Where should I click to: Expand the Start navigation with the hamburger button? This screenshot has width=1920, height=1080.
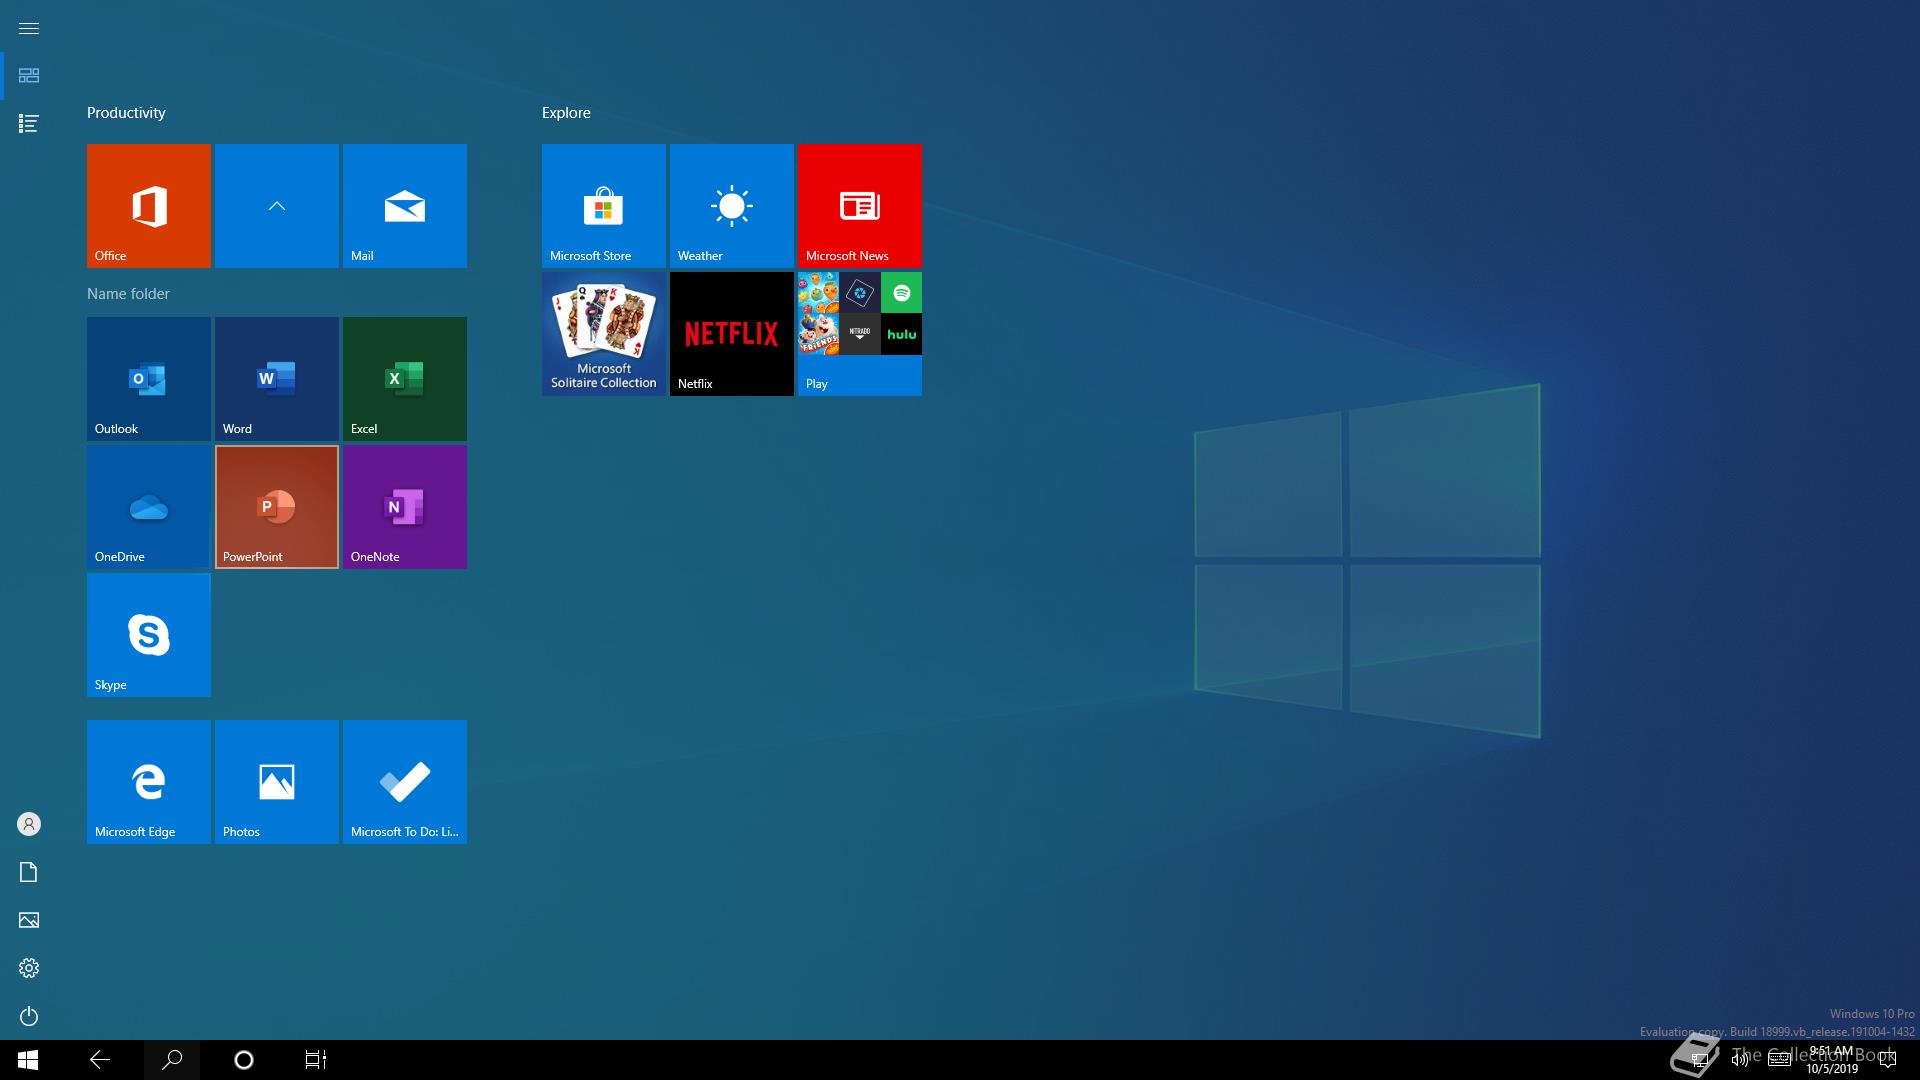[x=29, y=28]
